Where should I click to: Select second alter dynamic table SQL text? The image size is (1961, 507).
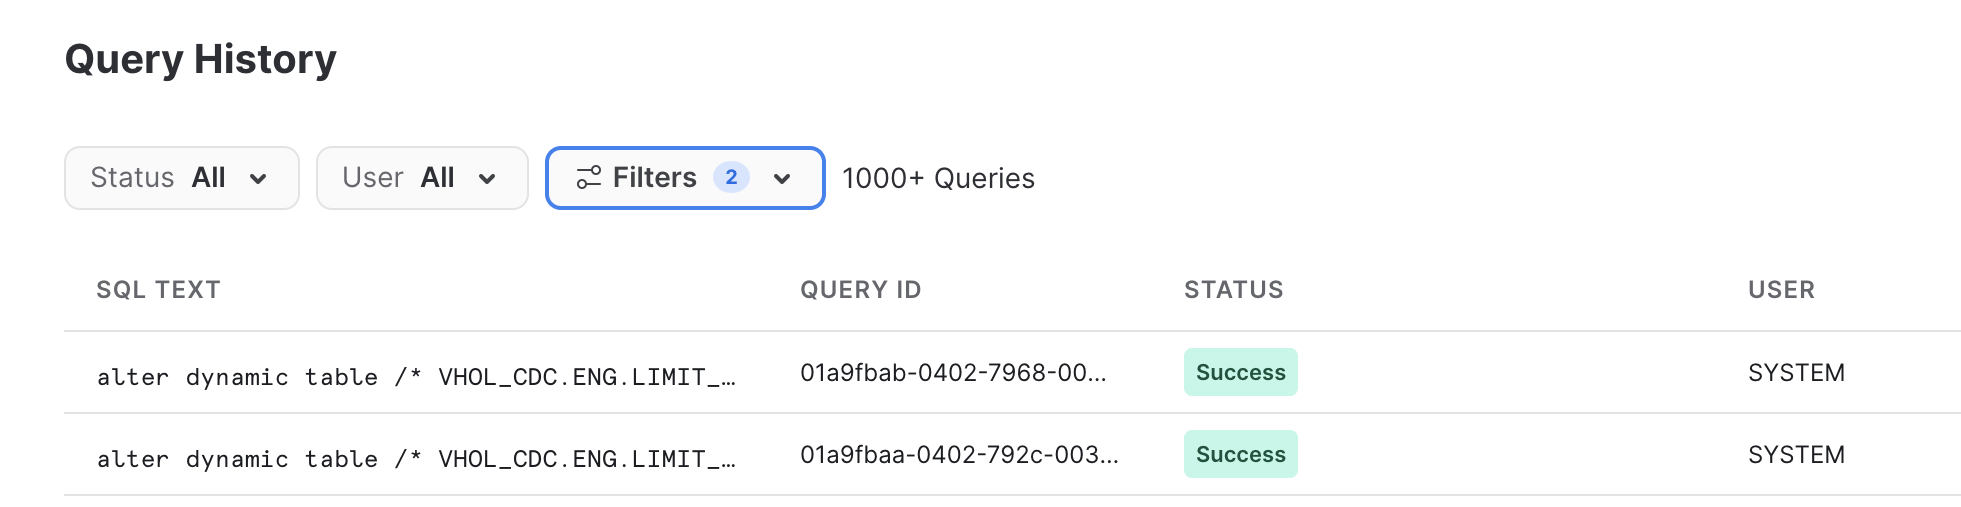(416, 459)
